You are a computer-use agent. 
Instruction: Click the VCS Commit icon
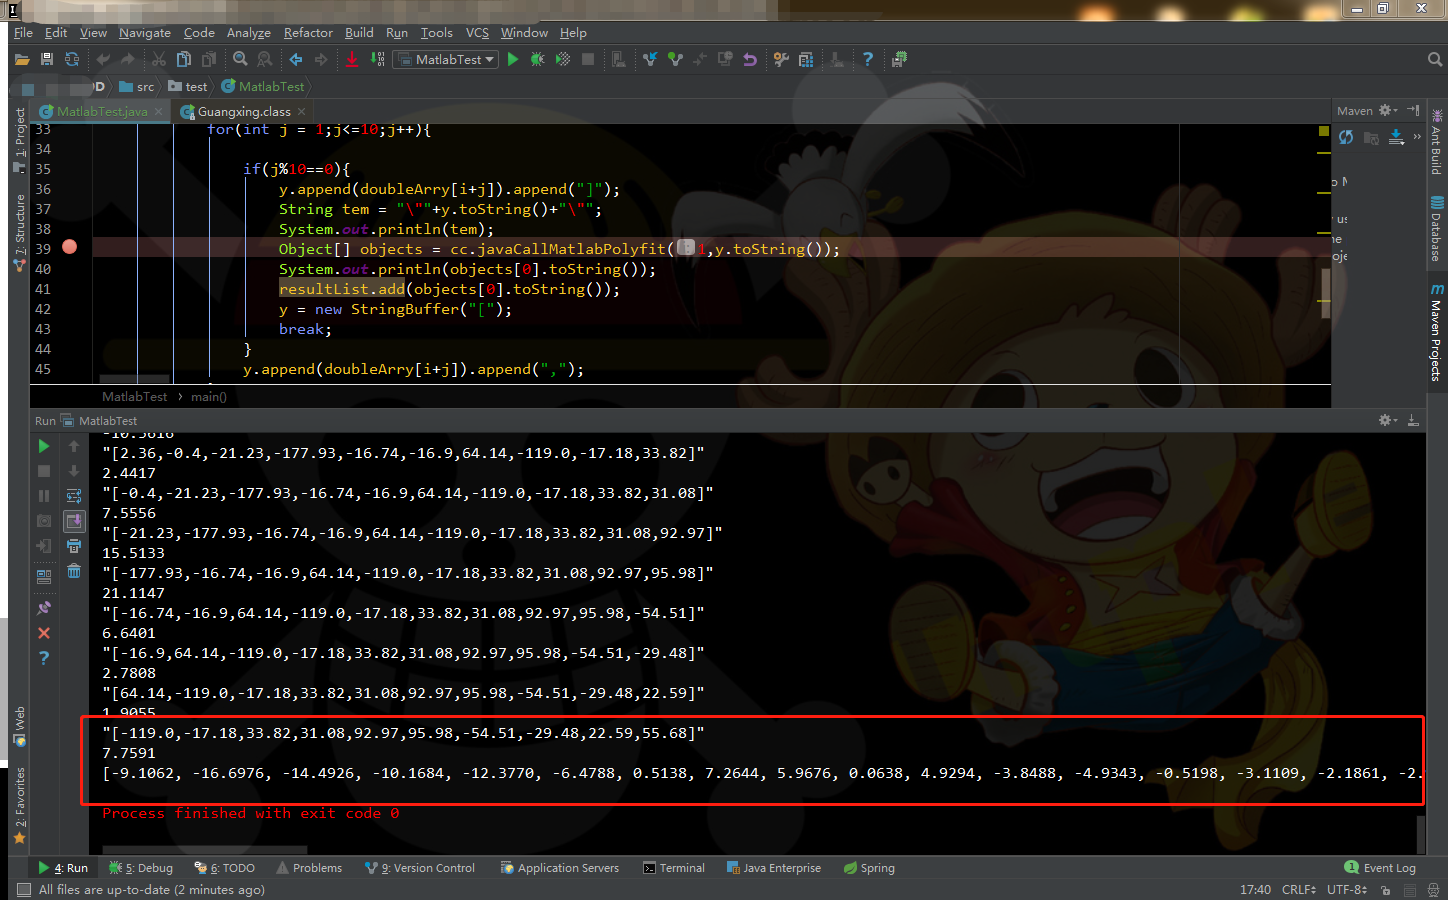675,60
